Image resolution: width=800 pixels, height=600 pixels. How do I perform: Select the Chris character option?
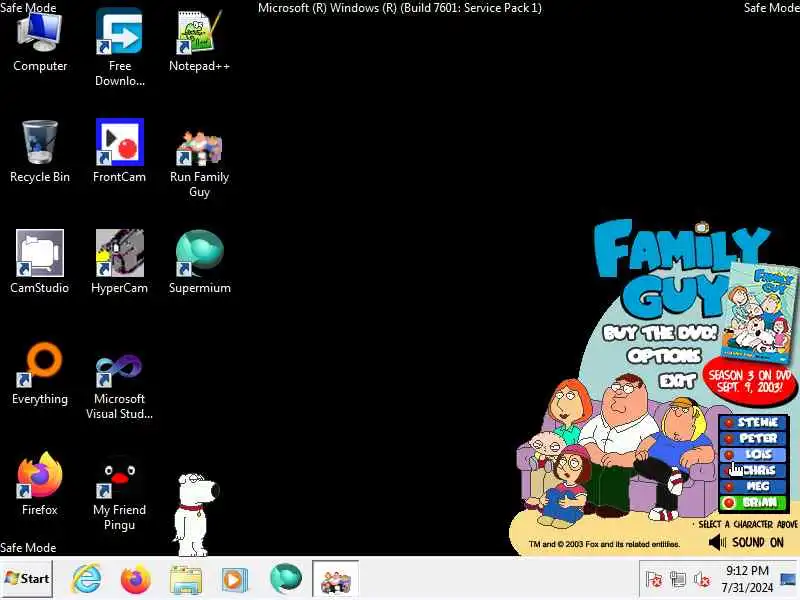tap(753, 470)
